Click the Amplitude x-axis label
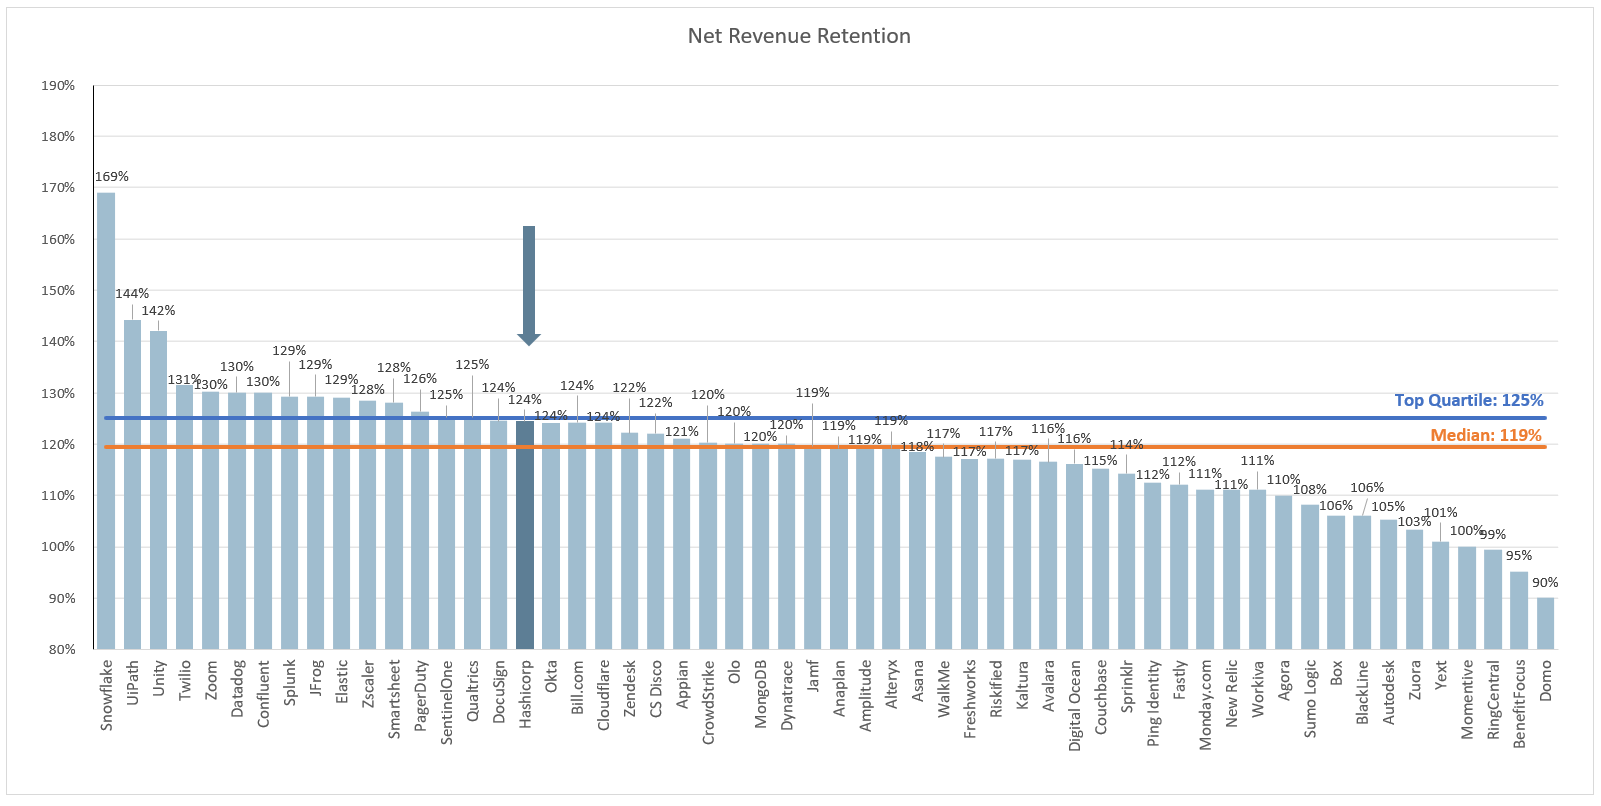 (865, 695)
